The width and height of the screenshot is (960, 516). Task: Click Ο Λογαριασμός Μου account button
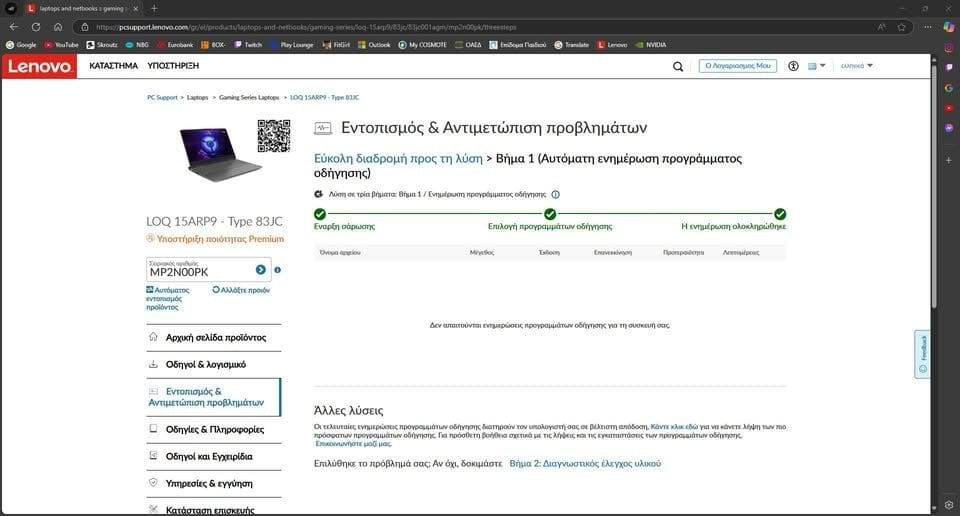(x=738, y=65)
